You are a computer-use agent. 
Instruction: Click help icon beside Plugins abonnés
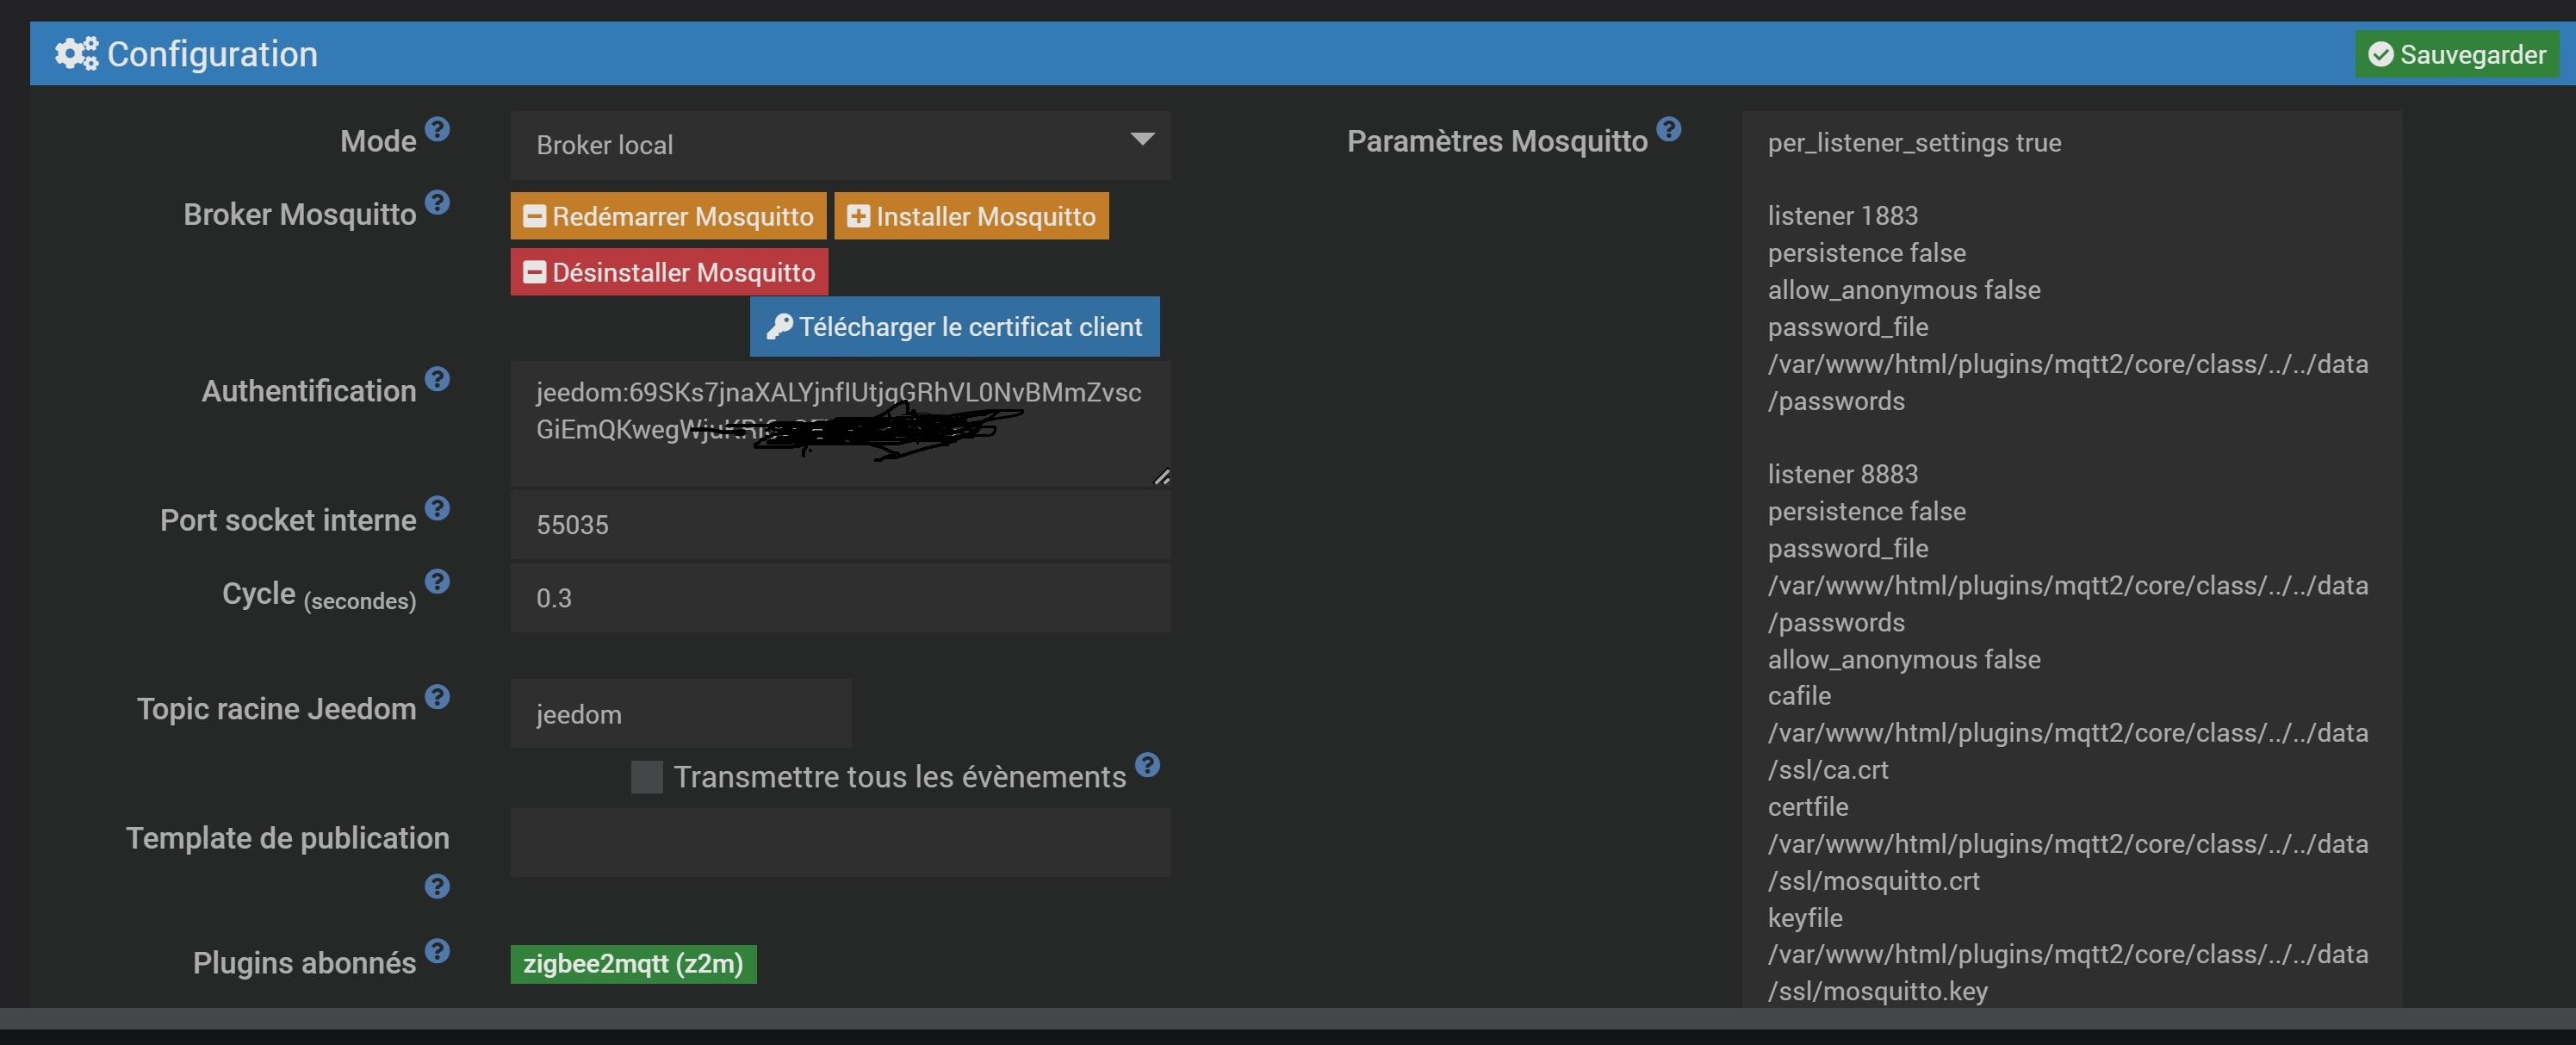(x=437, y=950)
